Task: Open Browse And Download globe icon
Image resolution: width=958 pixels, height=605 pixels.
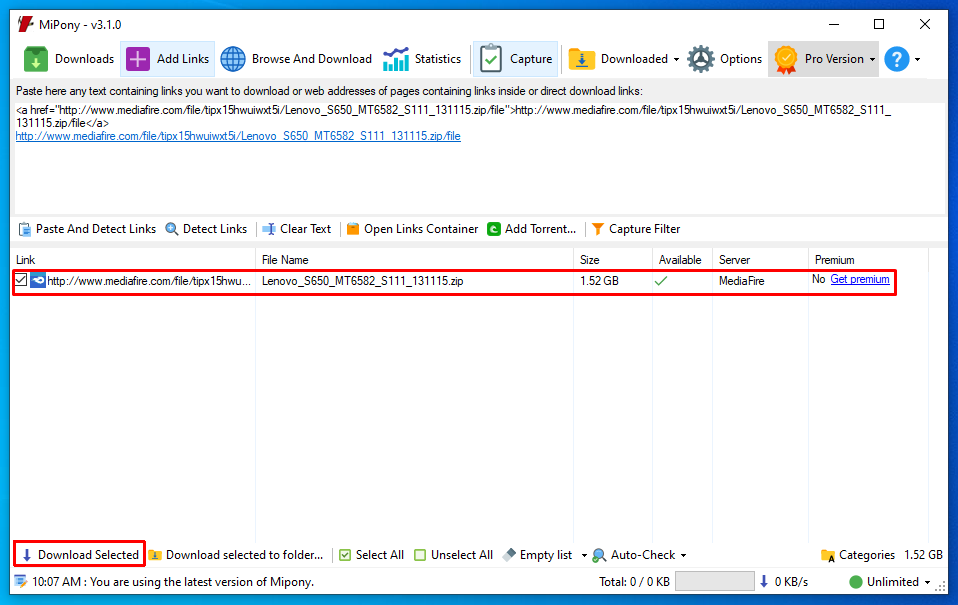Action: pos(233,59)
